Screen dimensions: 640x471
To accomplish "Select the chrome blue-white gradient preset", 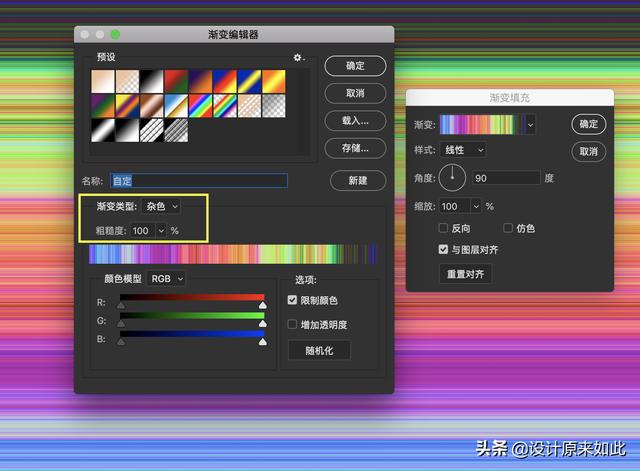I will coord(176,106).
